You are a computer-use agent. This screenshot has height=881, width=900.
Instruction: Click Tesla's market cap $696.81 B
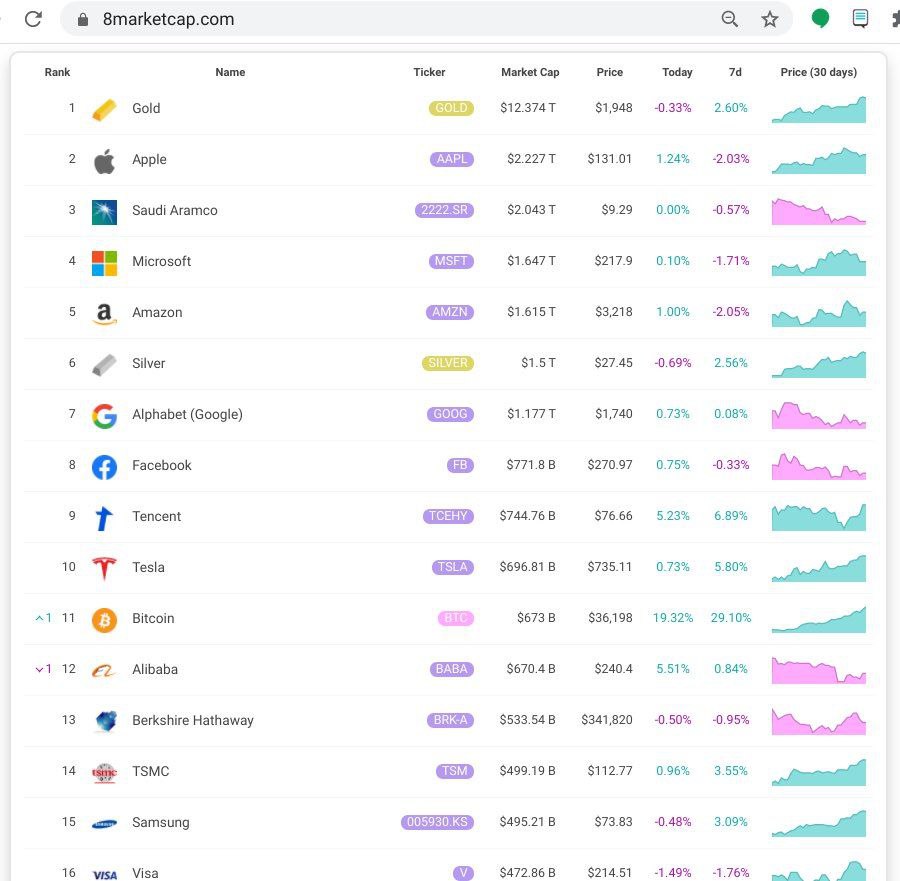tap(527, 567)
